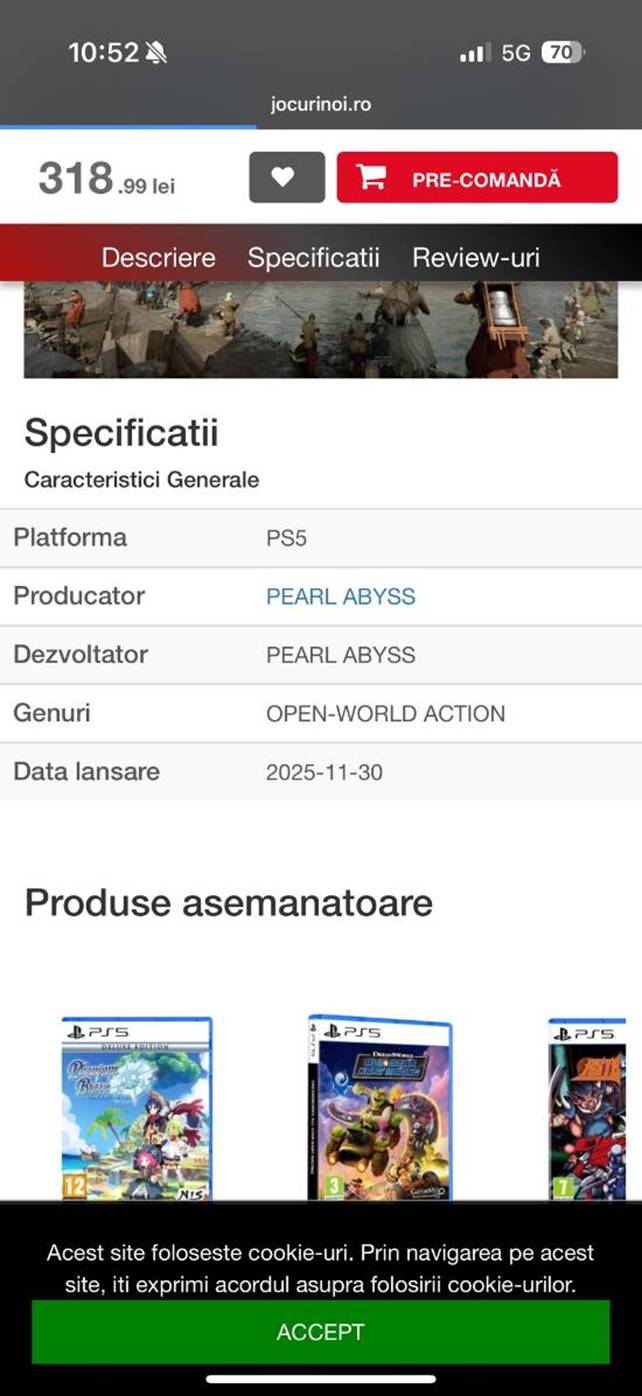Image resolution: width=642 pixels, height=1396 pixels.
Task: Tap the heart wishlist icon button
Action: pos(286,178)
